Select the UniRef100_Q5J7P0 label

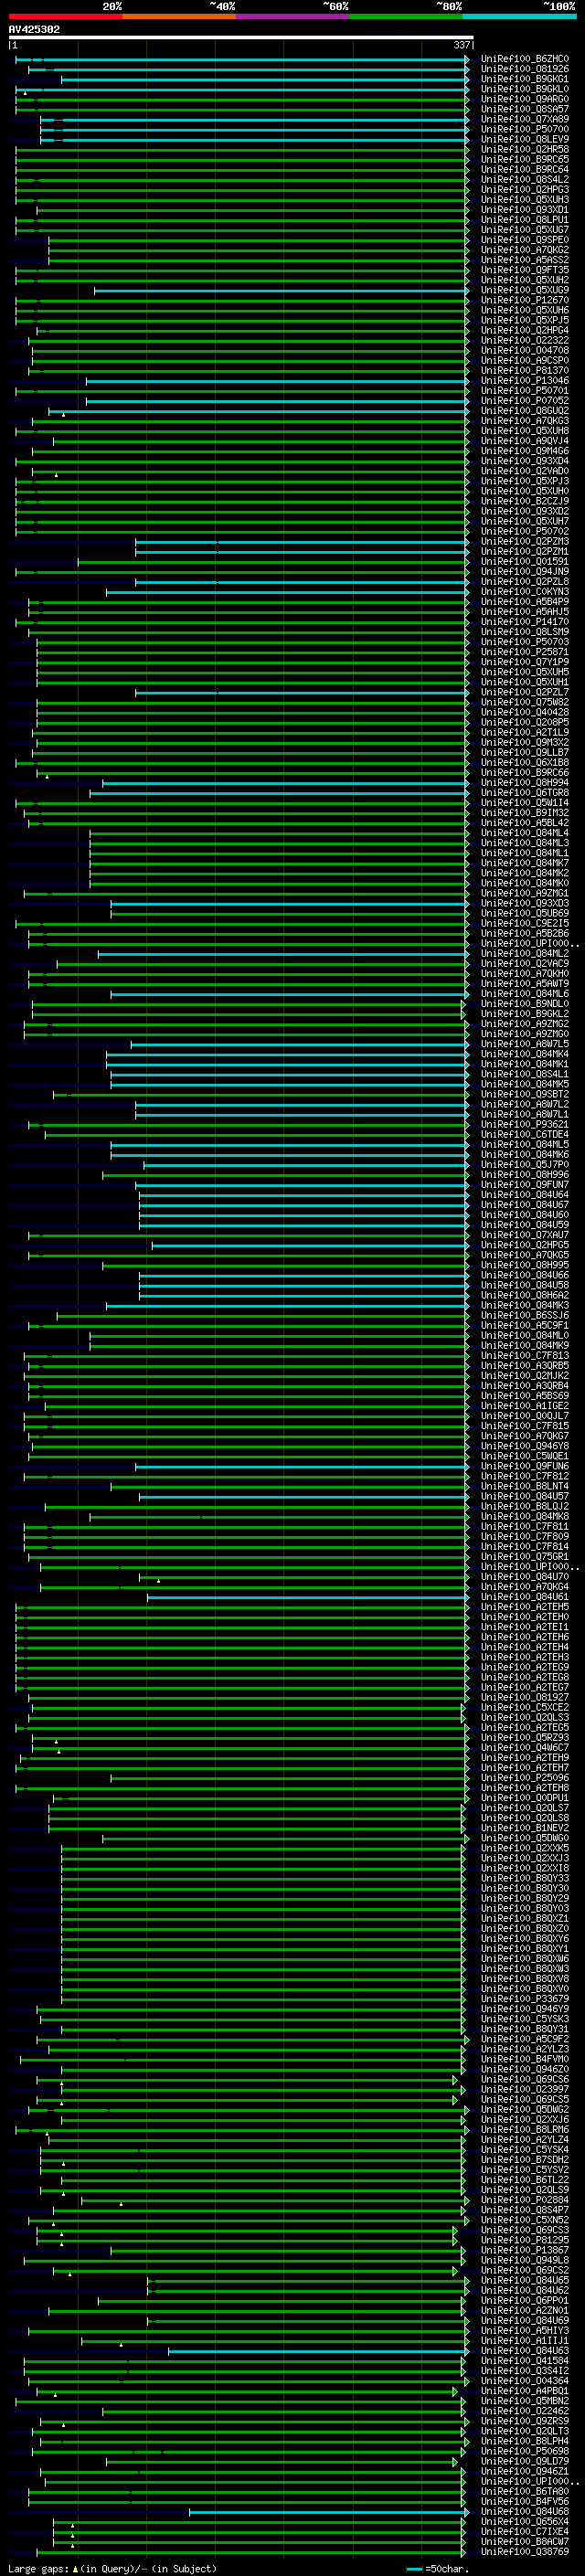(x=524, y=1165)
